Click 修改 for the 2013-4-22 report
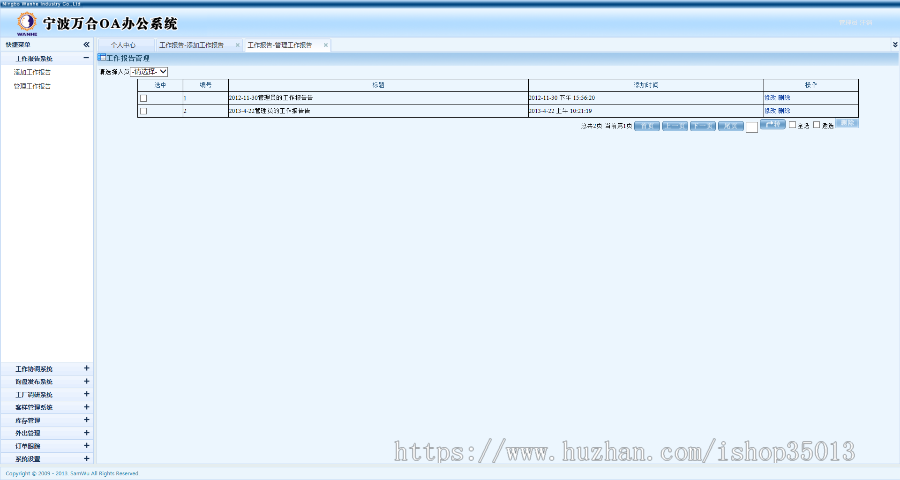The height and width of the screenshot is (480, 900). pyautogui.click(x=770, y=111)
